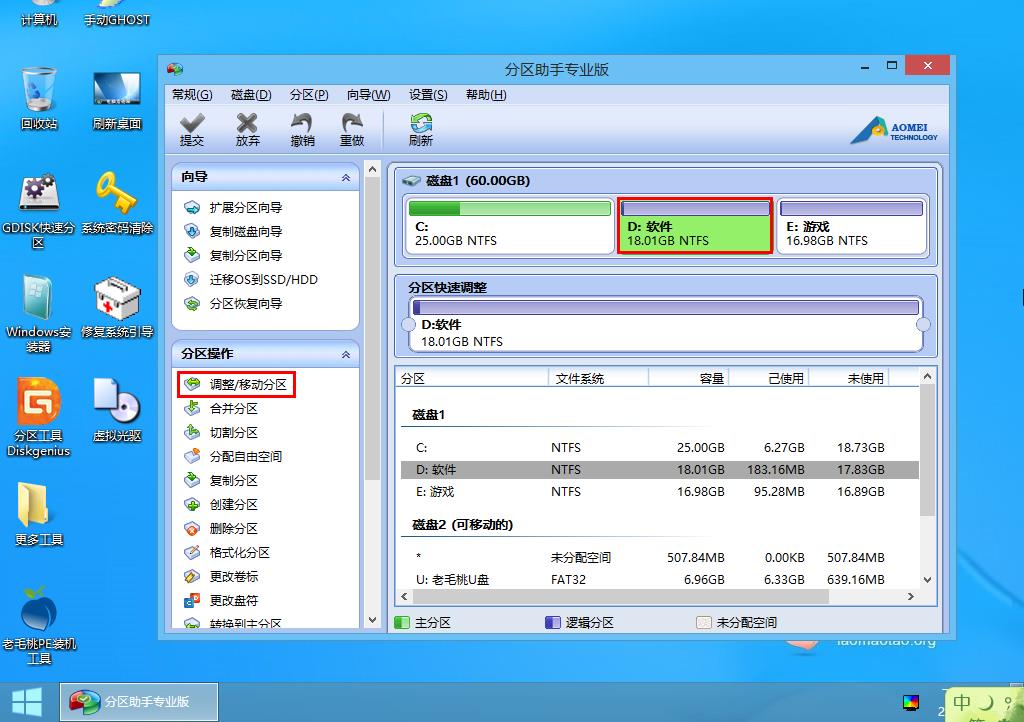Viewport: 1024px width, 722px height.
Task: Click the 重做 (Redo) toolbar icon
Action: pyautogui.click(x=352, y=129)
